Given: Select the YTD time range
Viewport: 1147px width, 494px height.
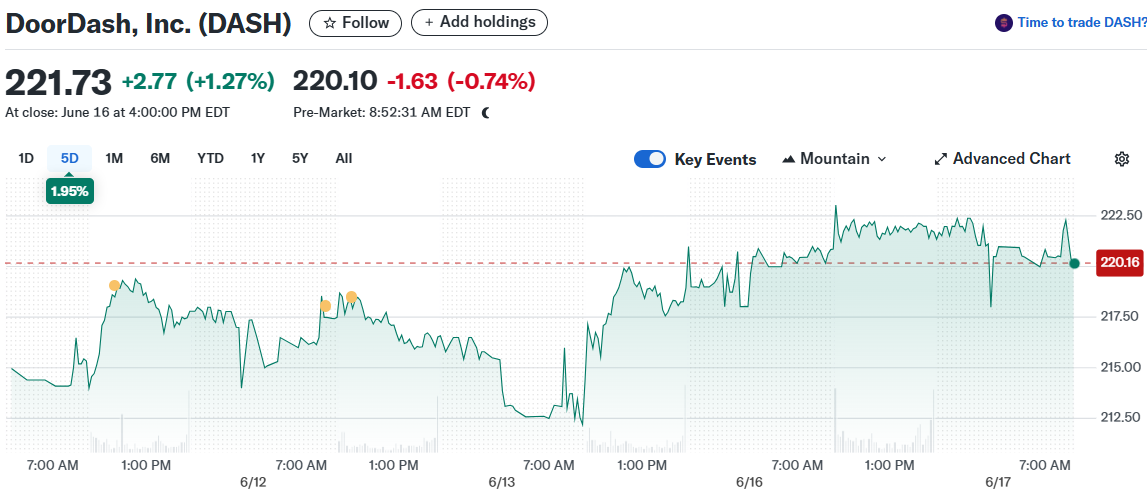Looking at the screenshot, I should tap(211, 158).
